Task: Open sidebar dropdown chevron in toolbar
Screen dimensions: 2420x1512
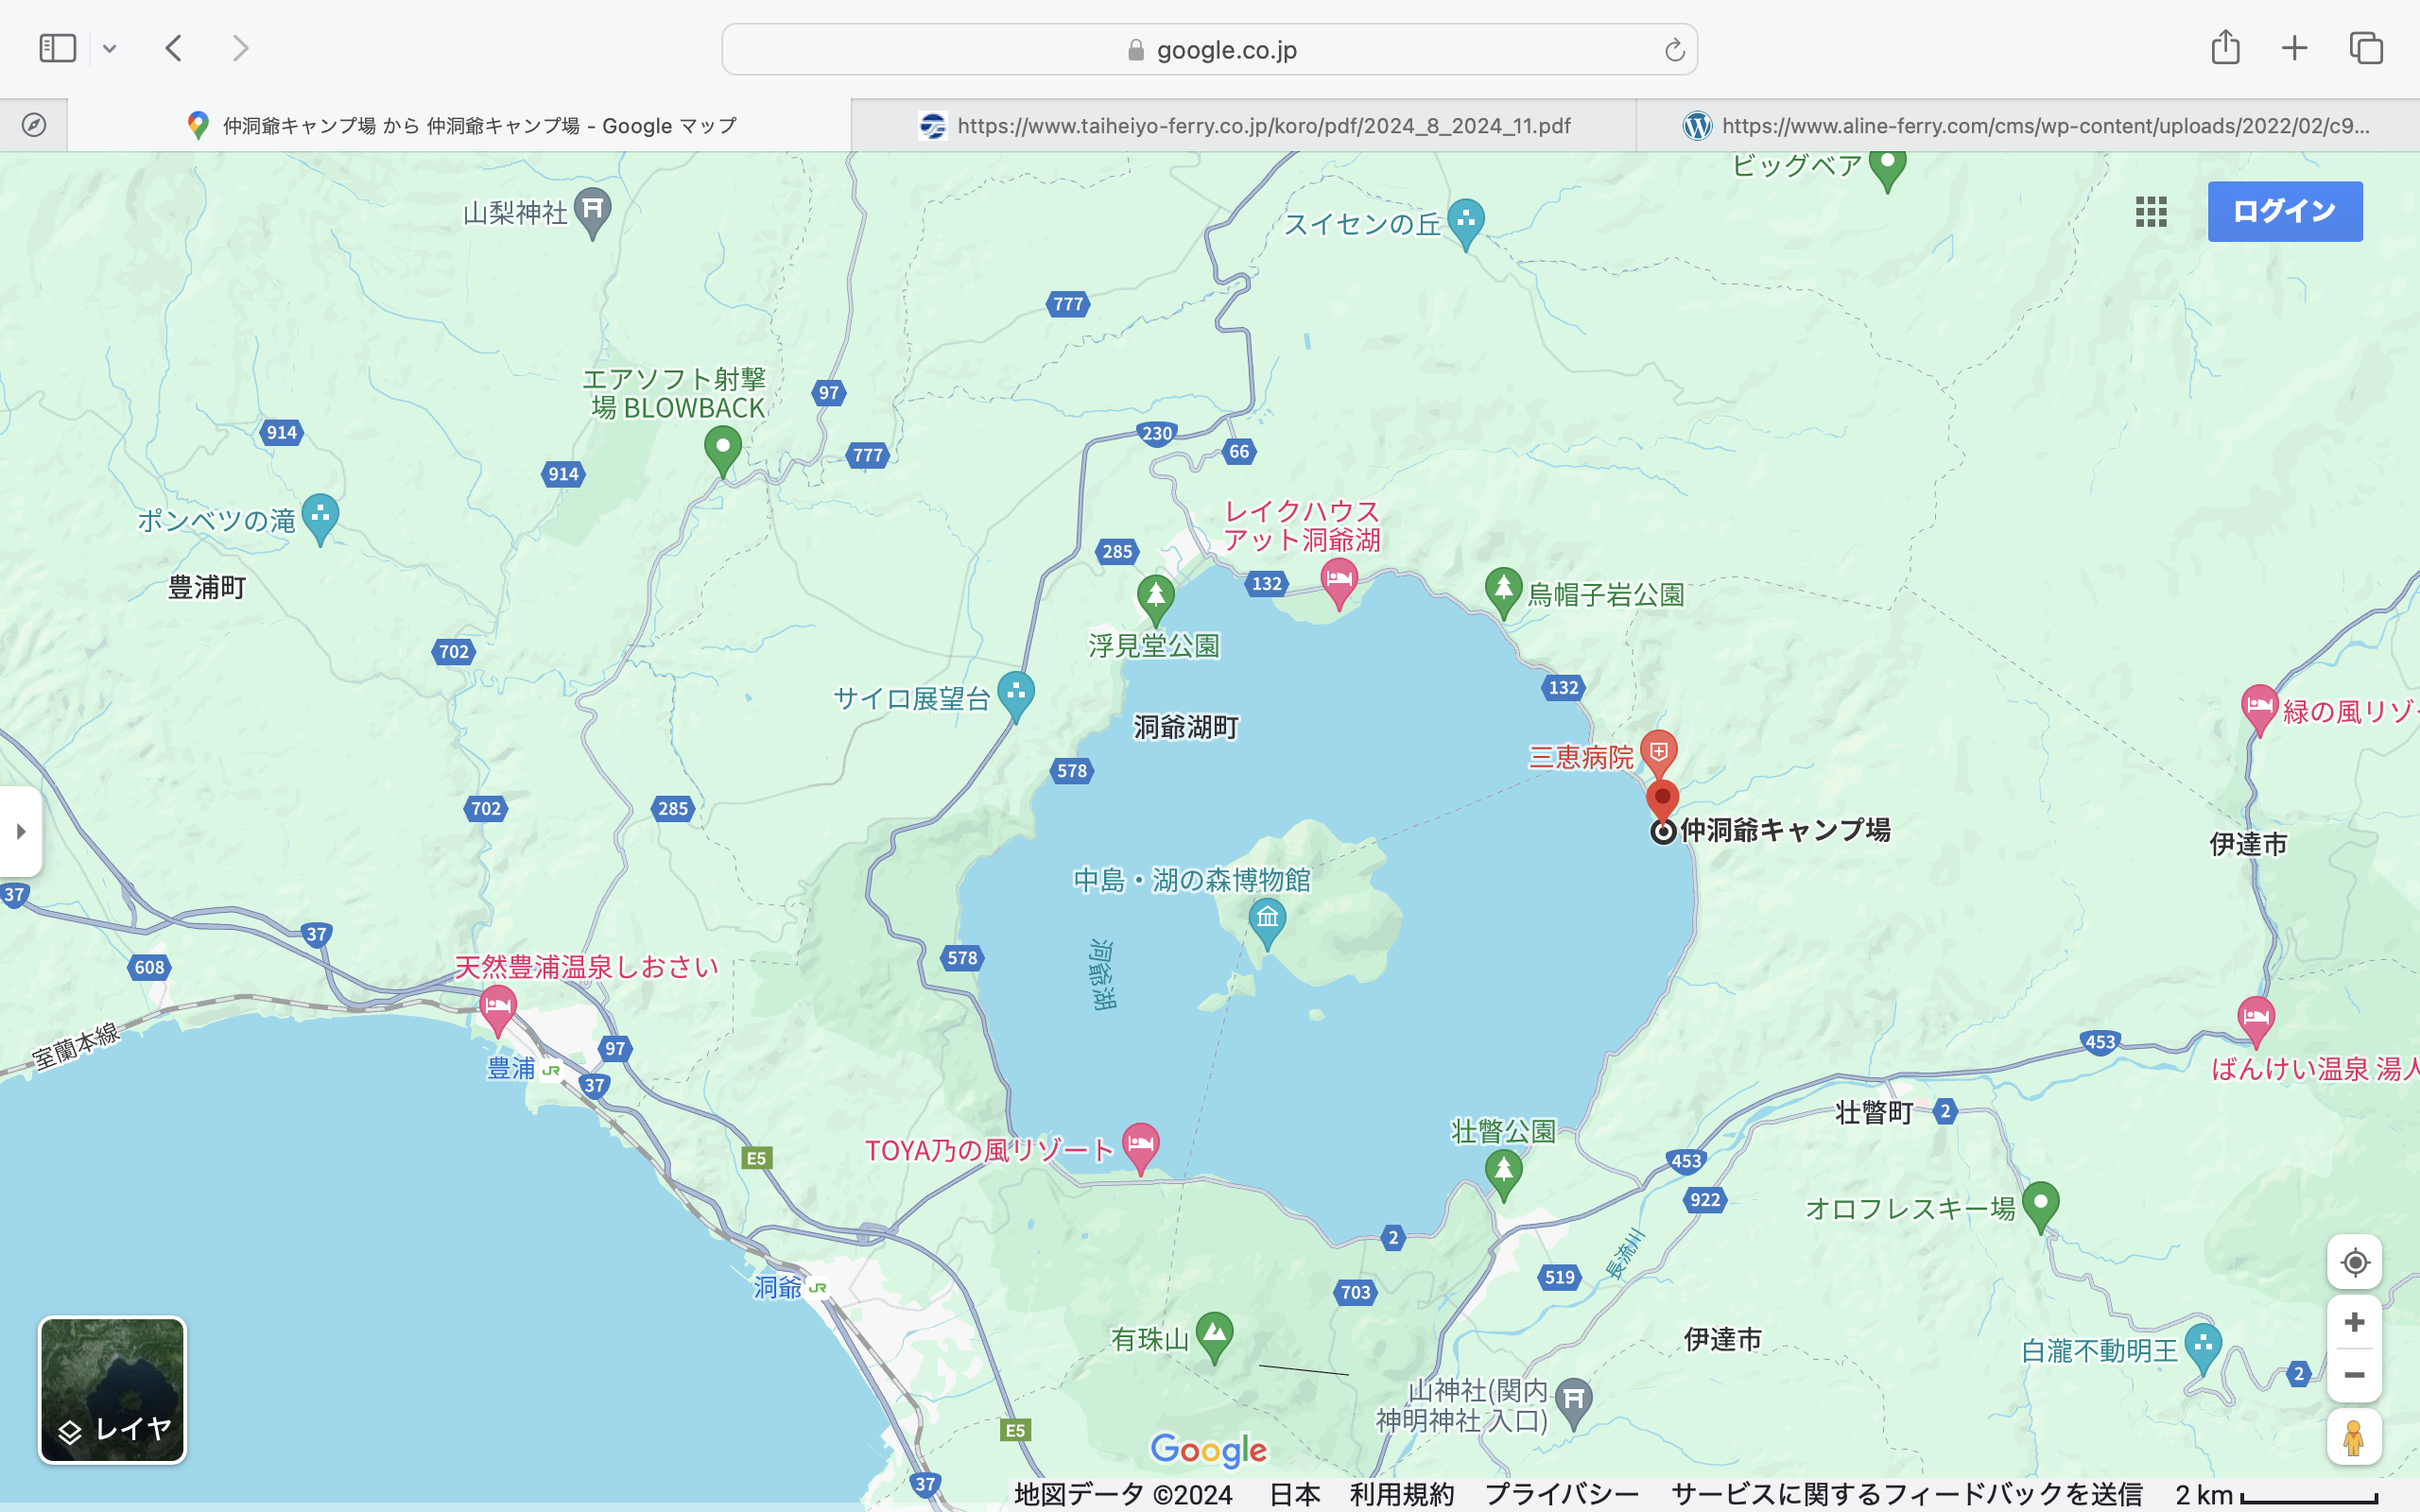Action: click(x=110, y=48)
